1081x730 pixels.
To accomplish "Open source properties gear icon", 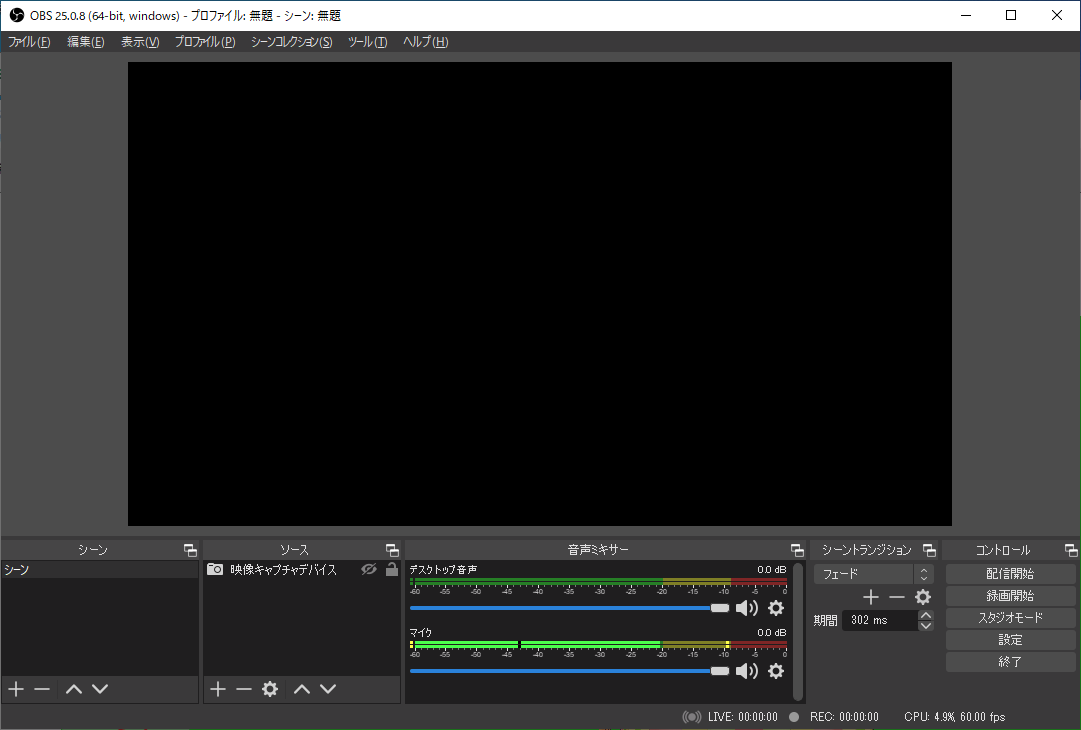I will click(x=270, y=689).
